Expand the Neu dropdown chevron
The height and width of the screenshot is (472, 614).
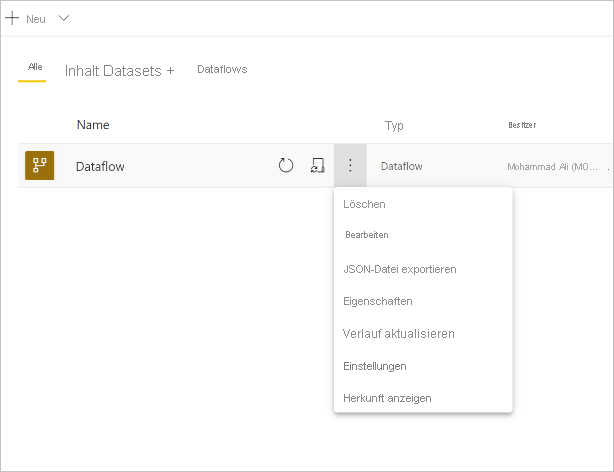tap(64, 18)
